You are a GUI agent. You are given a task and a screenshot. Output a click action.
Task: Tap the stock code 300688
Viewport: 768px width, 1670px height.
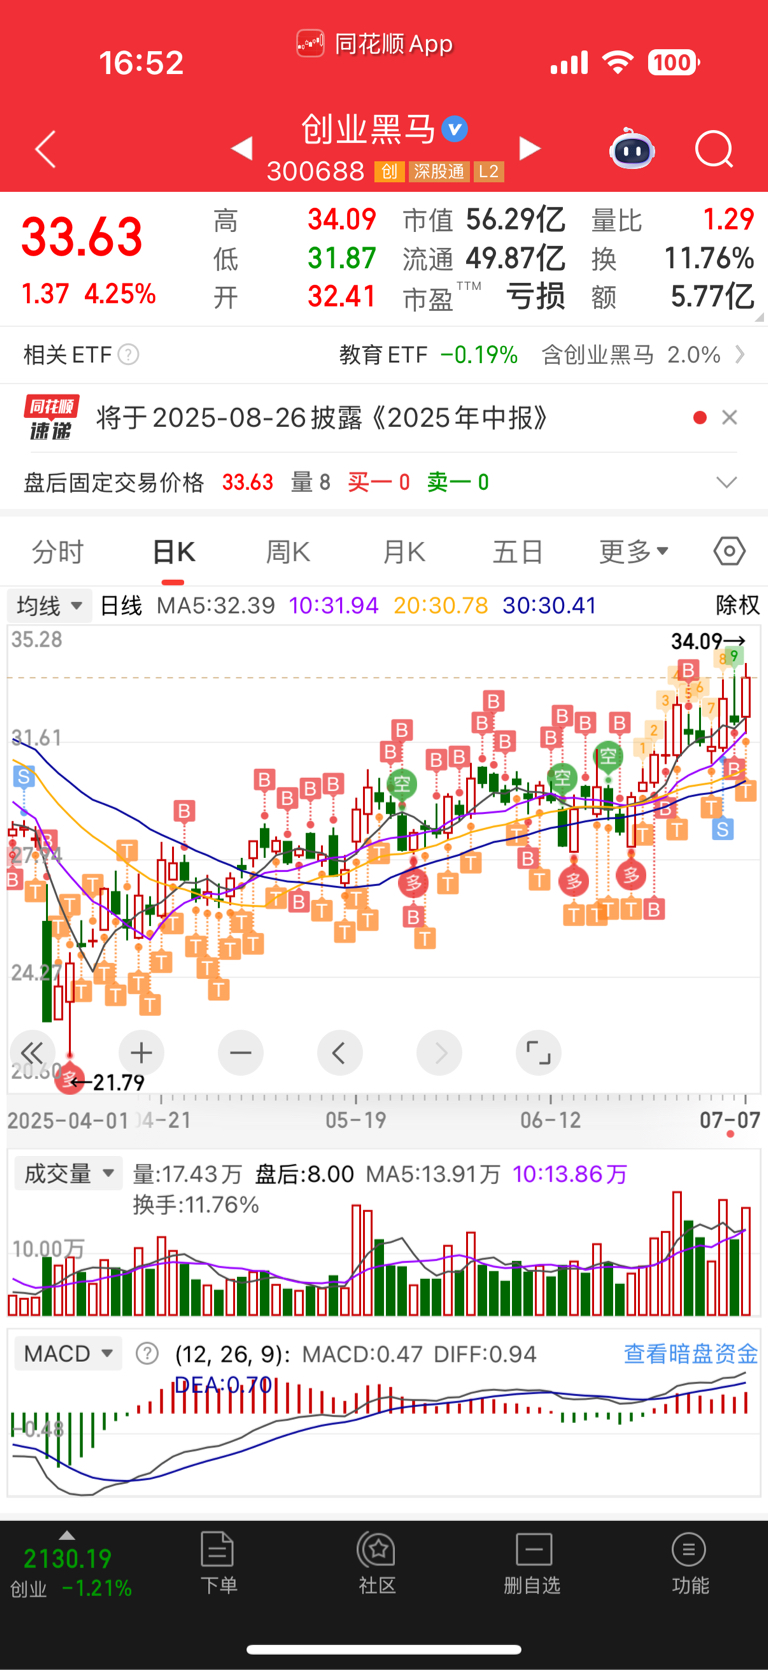point(316,171)
